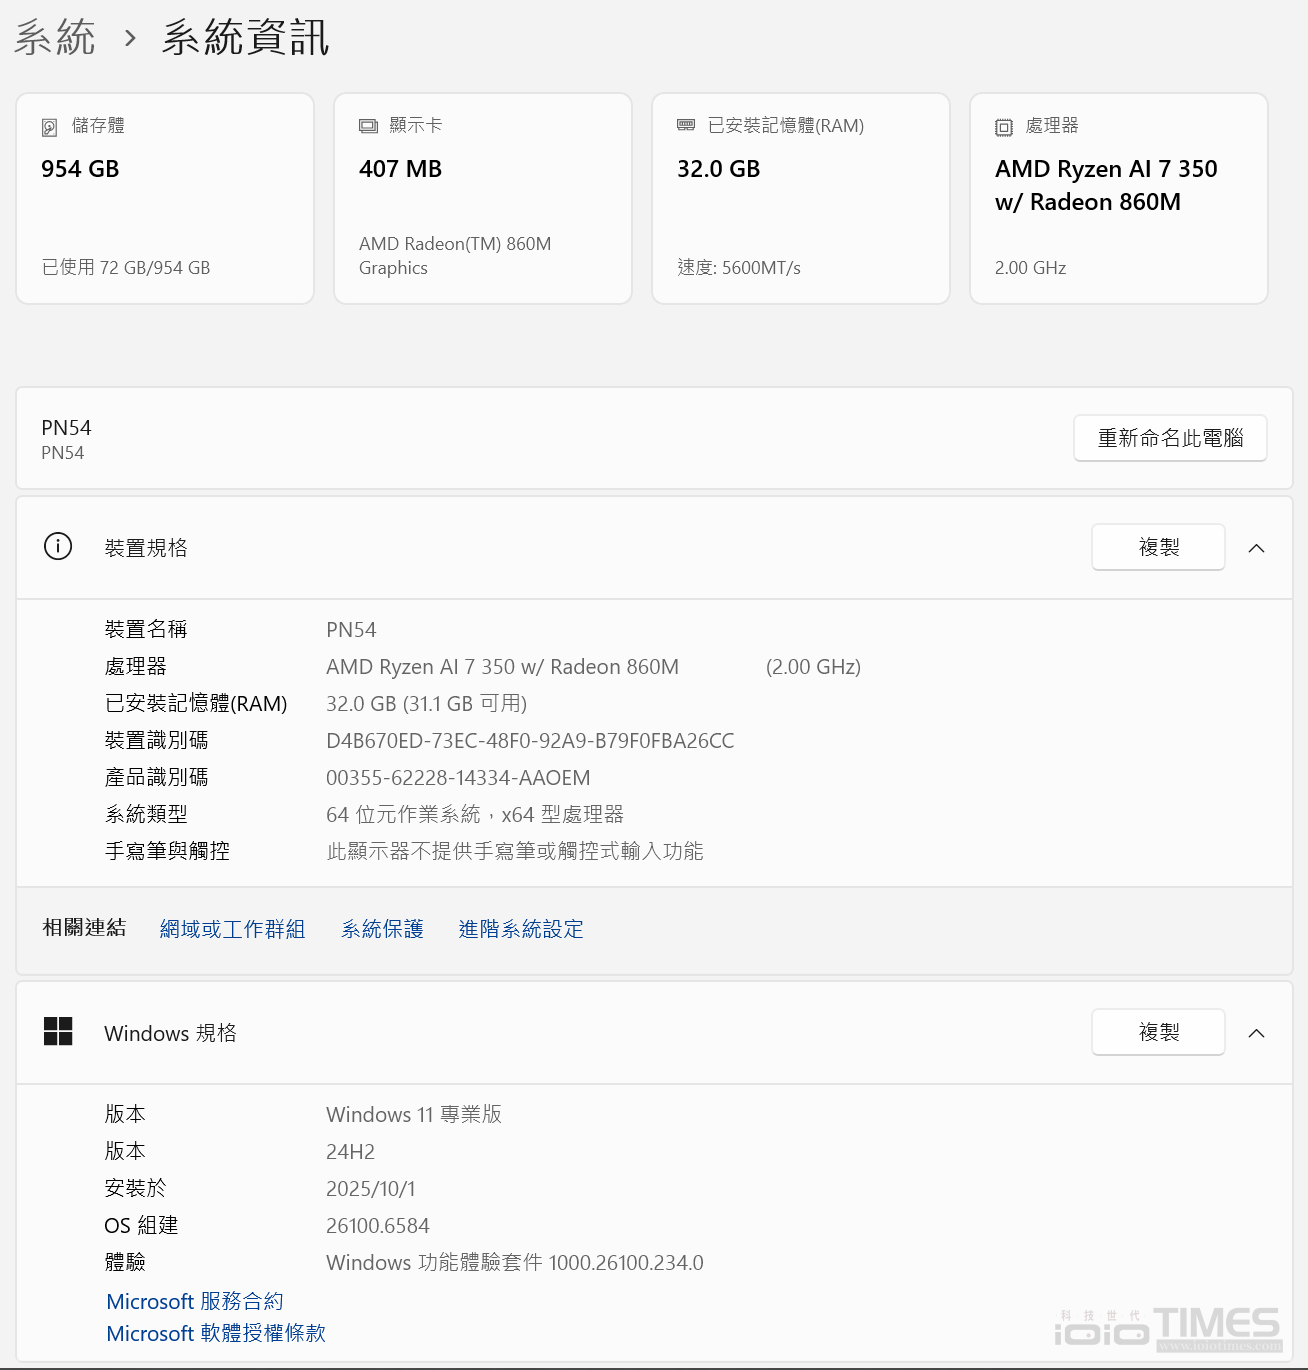Open the Microsoft 軟體授權條款 link
This screenshot has height=1370, width=1308.
(216, 1333)
